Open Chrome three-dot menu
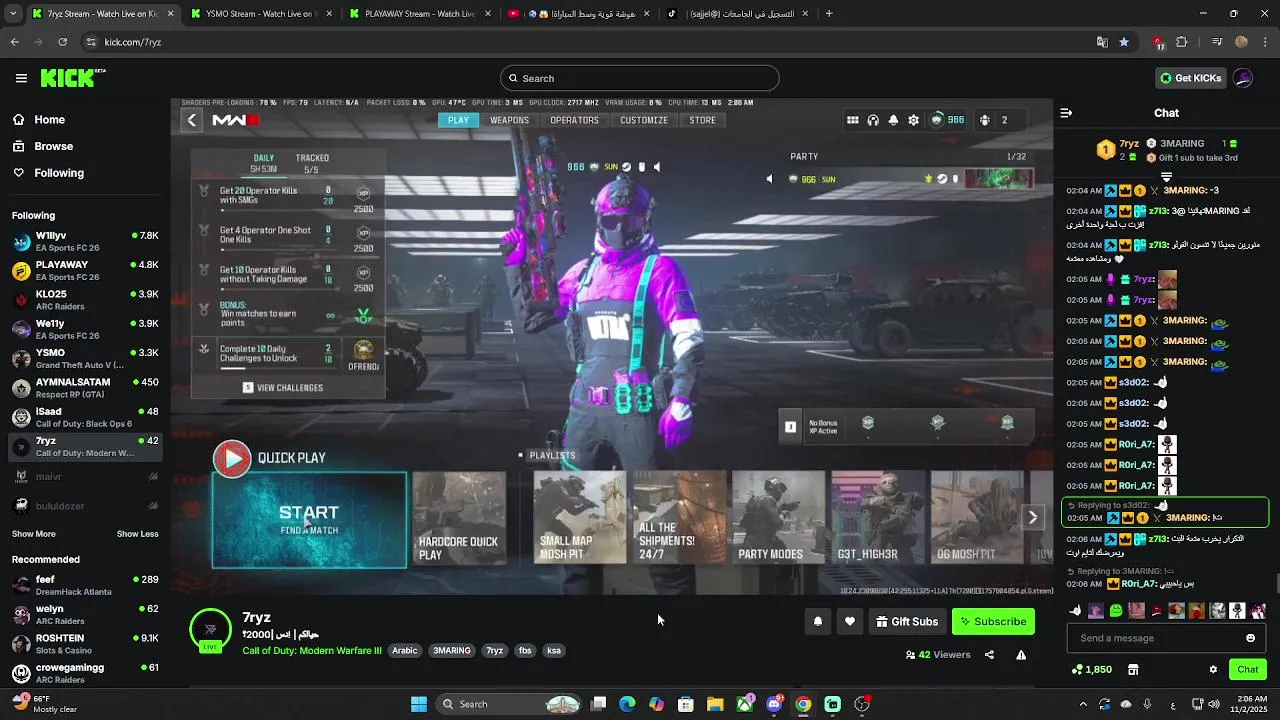 (1265, 42)
